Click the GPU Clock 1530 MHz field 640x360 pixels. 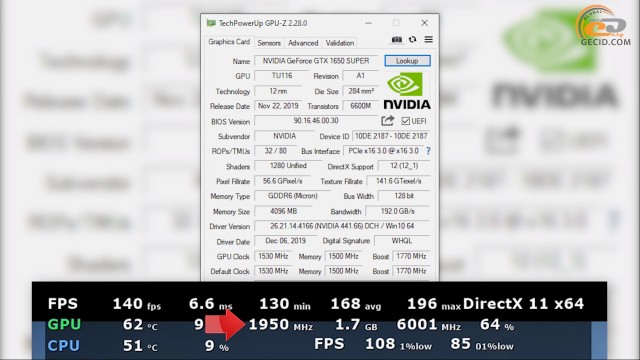pyautogui.click(x=273, y=256)
